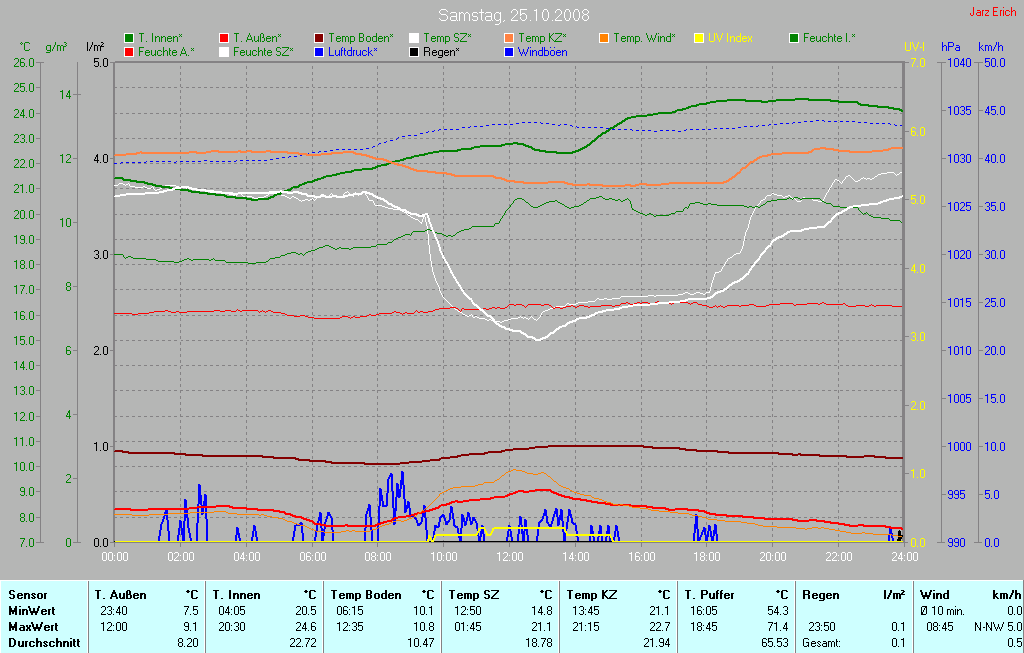Click the blue Luftdruck legend square
The height and width of the screenshot is (653, 1024).
pyautogui.click(x=319, y=51)
